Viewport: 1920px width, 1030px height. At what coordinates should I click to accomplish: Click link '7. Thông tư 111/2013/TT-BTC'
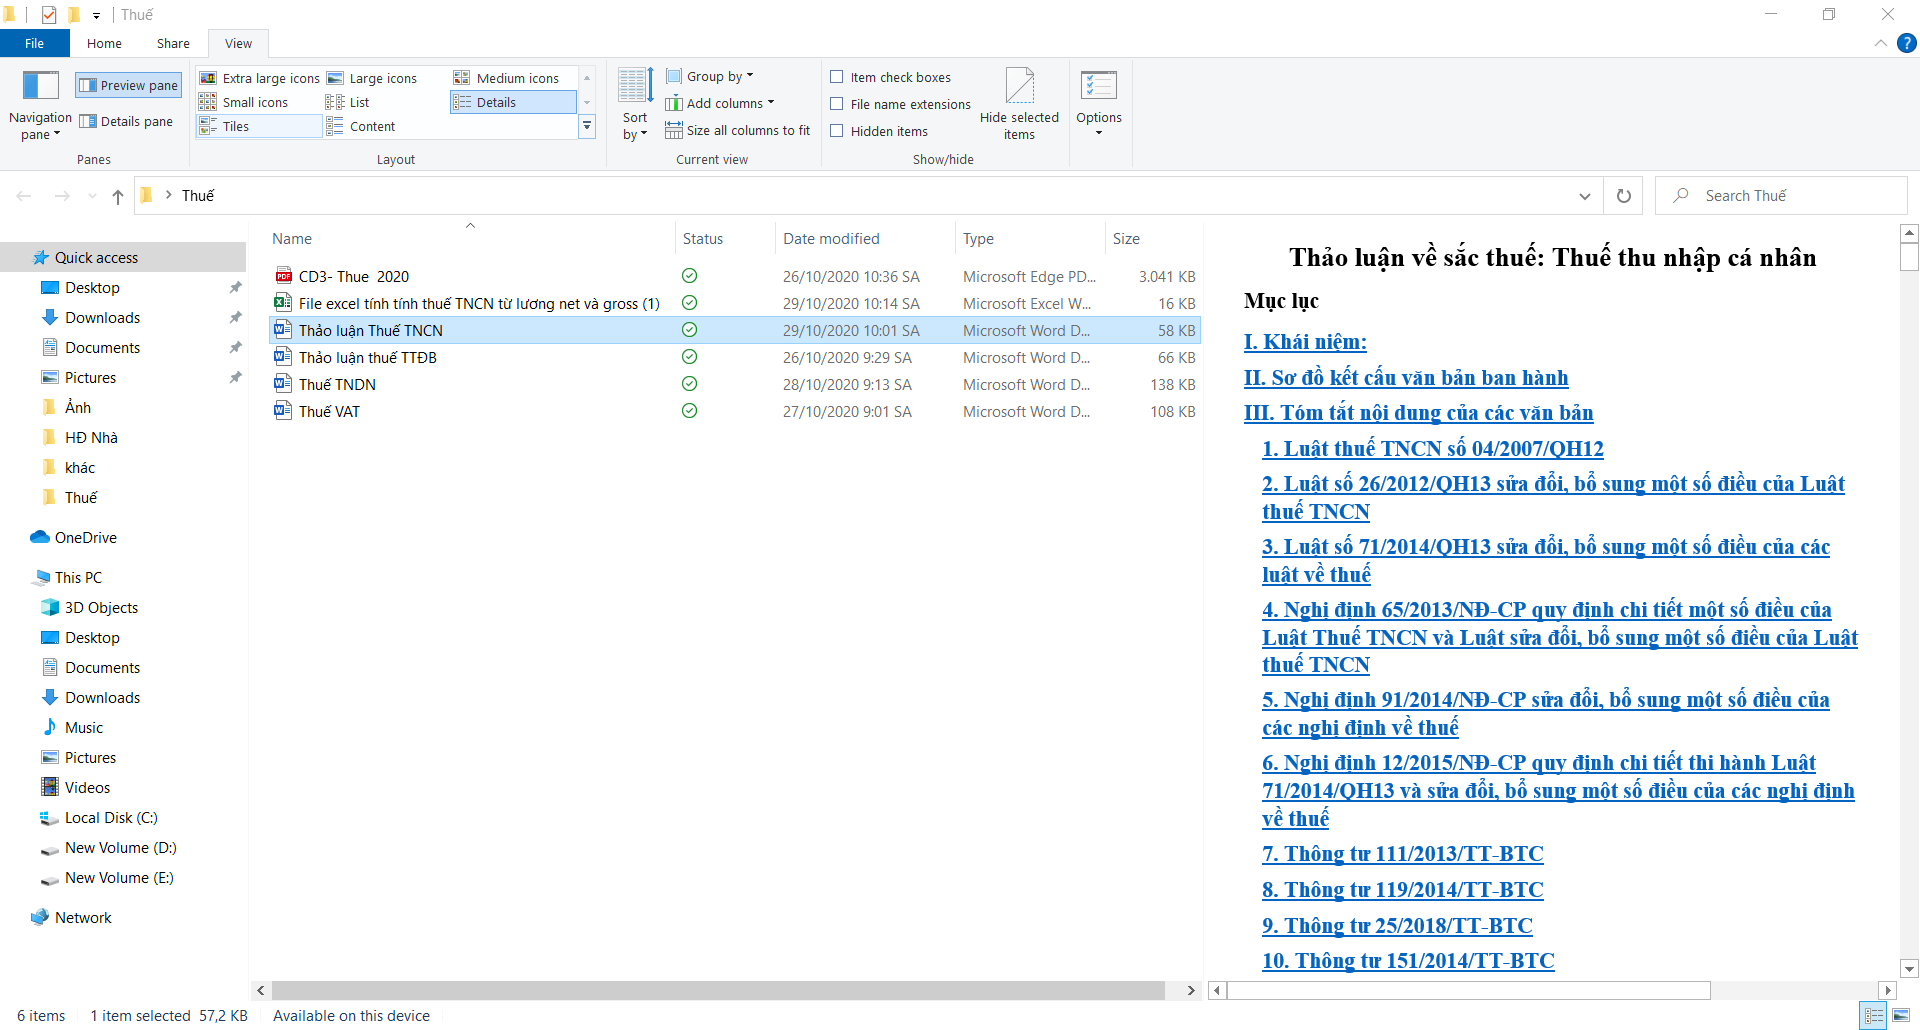[x=1402, y=854]
